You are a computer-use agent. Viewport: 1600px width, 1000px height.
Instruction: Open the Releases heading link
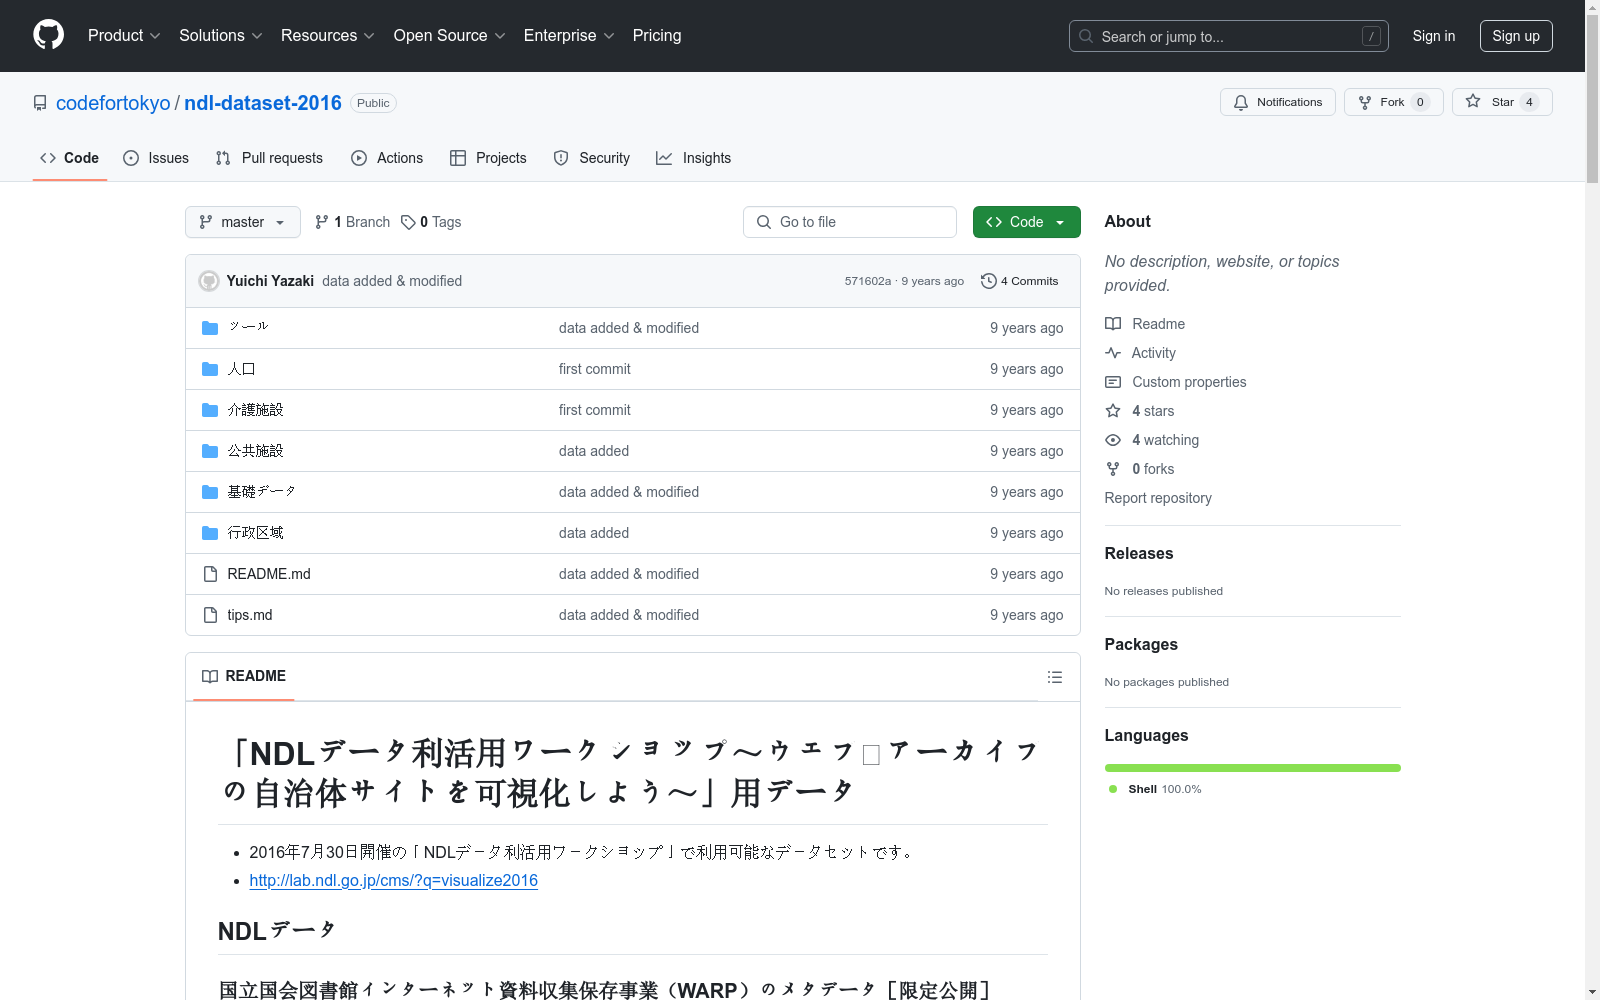coord(1139,554)
